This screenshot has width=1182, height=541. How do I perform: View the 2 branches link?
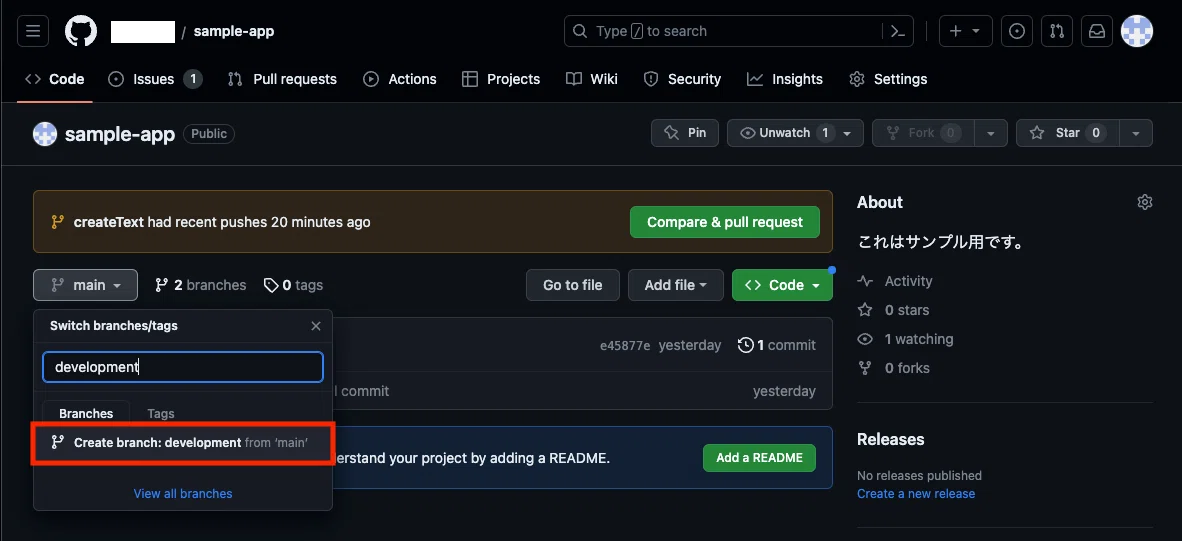201,285
